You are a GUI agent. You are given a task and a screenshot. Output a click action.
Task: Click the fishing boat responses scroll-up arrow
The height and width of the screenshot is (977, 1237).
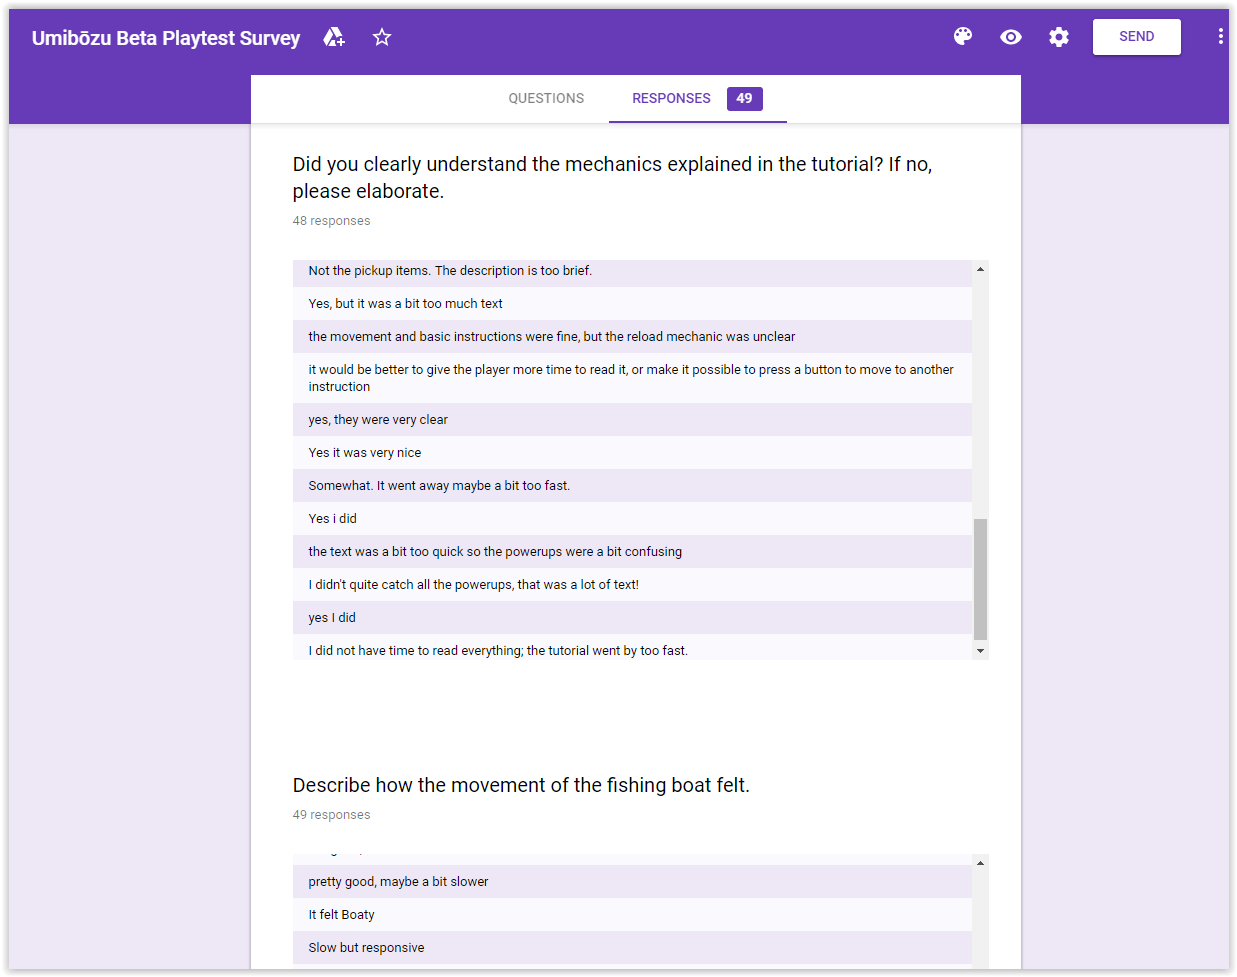pos(980,863)
